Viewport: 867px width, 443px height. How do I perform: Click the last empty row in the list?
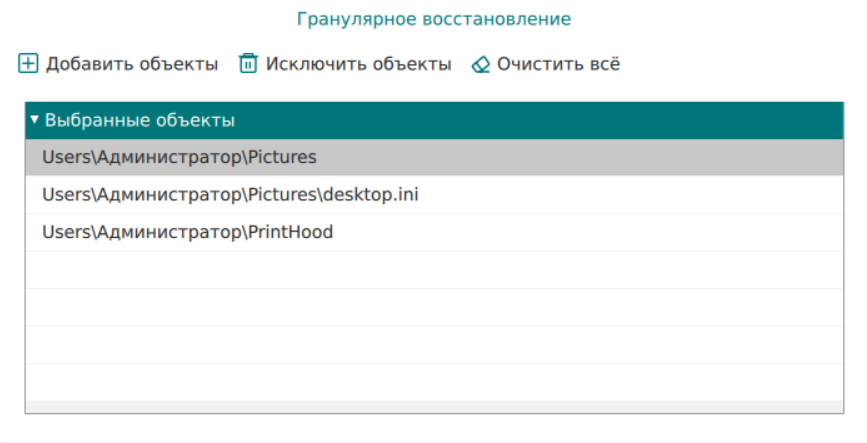point(433,382)
